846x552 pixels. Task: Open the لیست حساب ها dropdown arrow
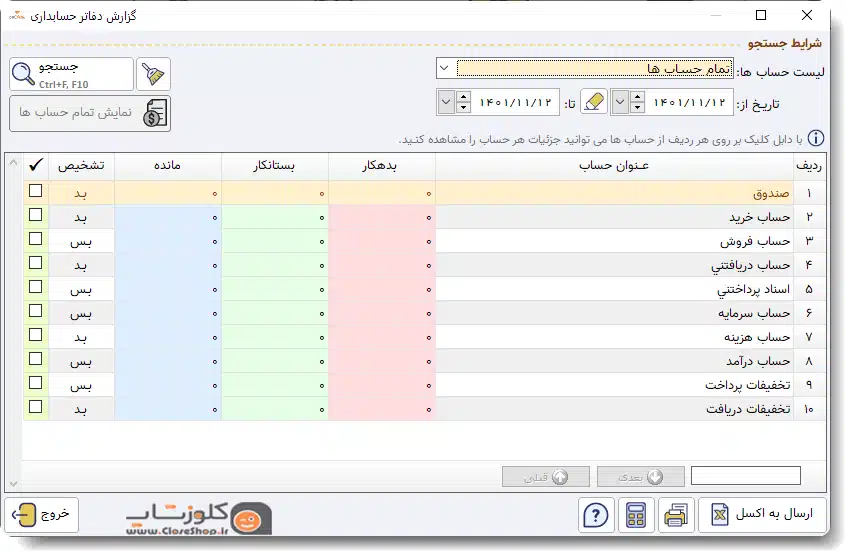coord(445,69)
